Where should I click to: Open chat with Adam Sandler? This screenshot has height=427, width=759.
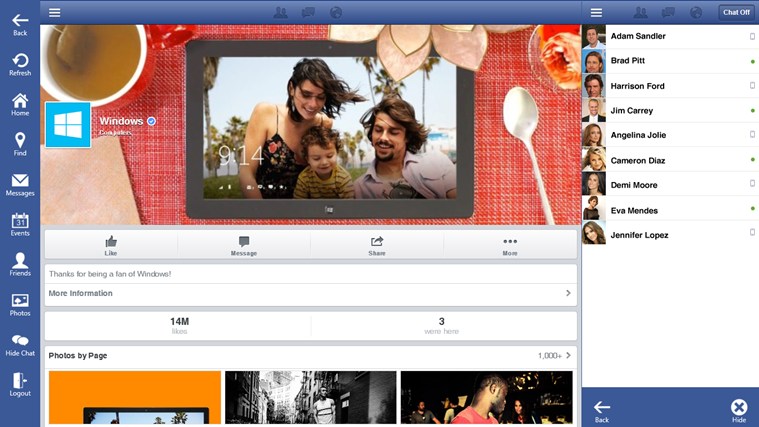pyautogui.click(x=670, y=36)
